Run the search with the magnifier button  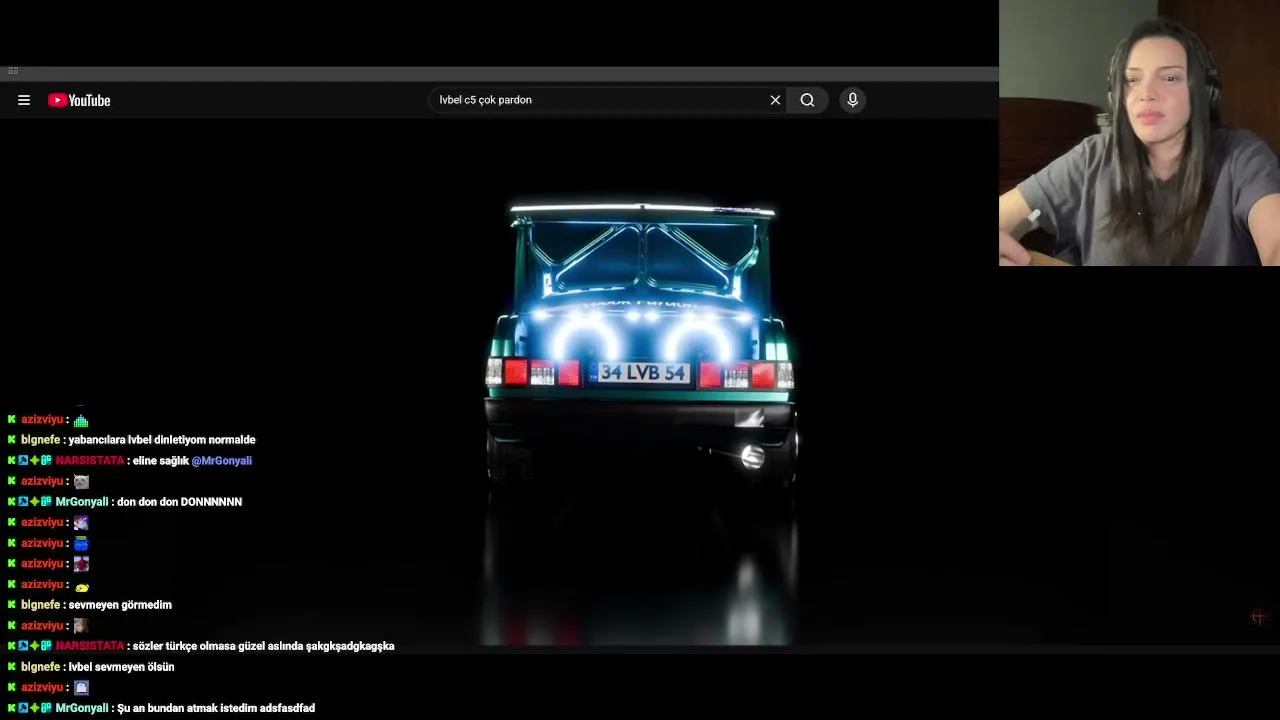tap(807, 100)
